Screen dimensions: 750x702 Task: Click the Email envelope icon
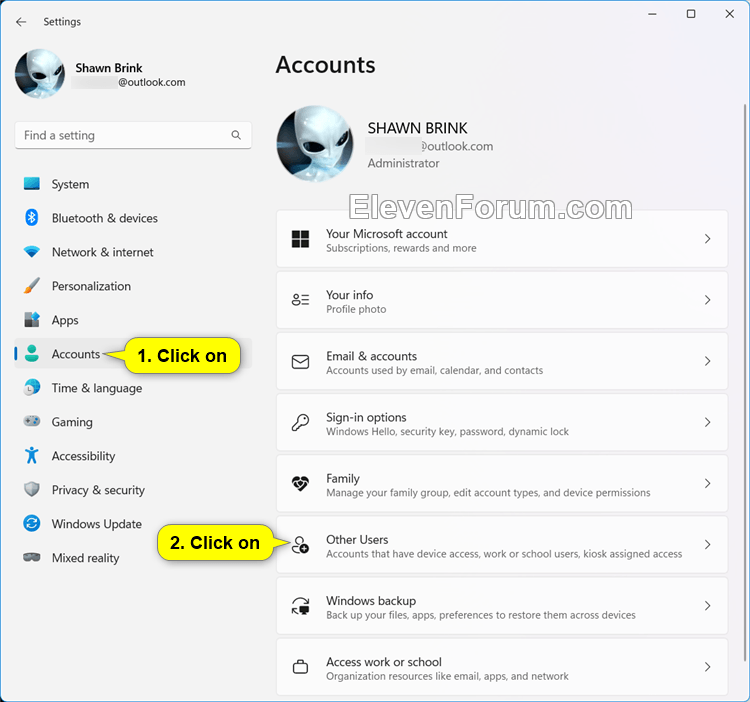[x=300, y=362]
